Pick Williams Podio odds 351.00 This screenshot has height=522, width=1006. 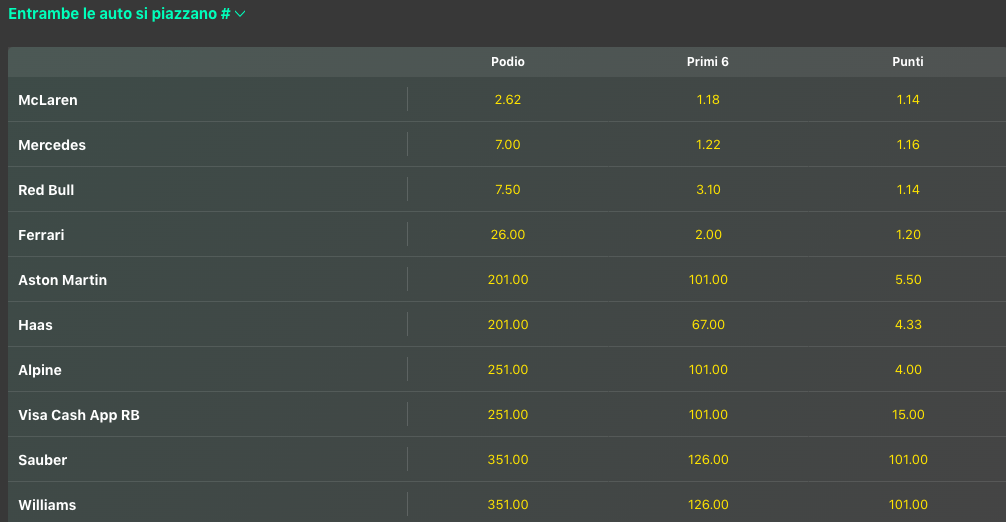[x=508, y=505]
